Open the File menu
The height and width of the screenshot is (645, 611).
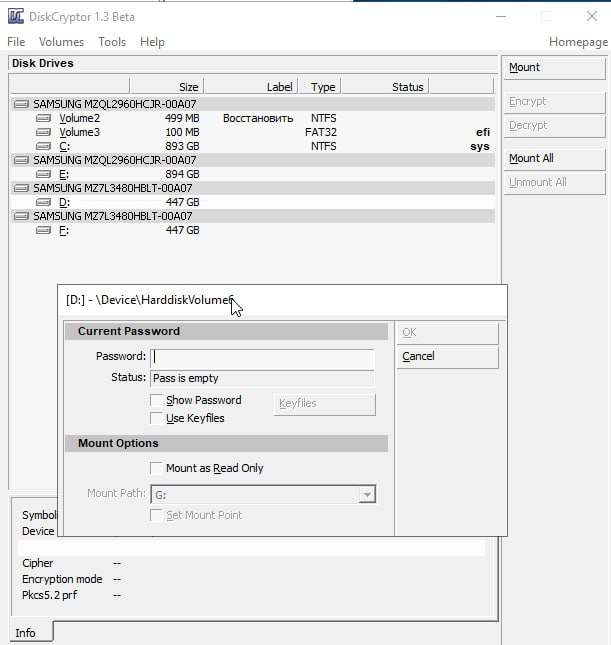[x=16, y=42]
